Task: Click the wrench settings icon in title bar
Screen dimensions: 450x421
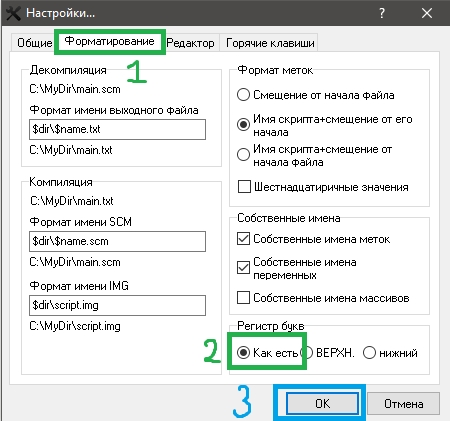Action: coord(13,13)
